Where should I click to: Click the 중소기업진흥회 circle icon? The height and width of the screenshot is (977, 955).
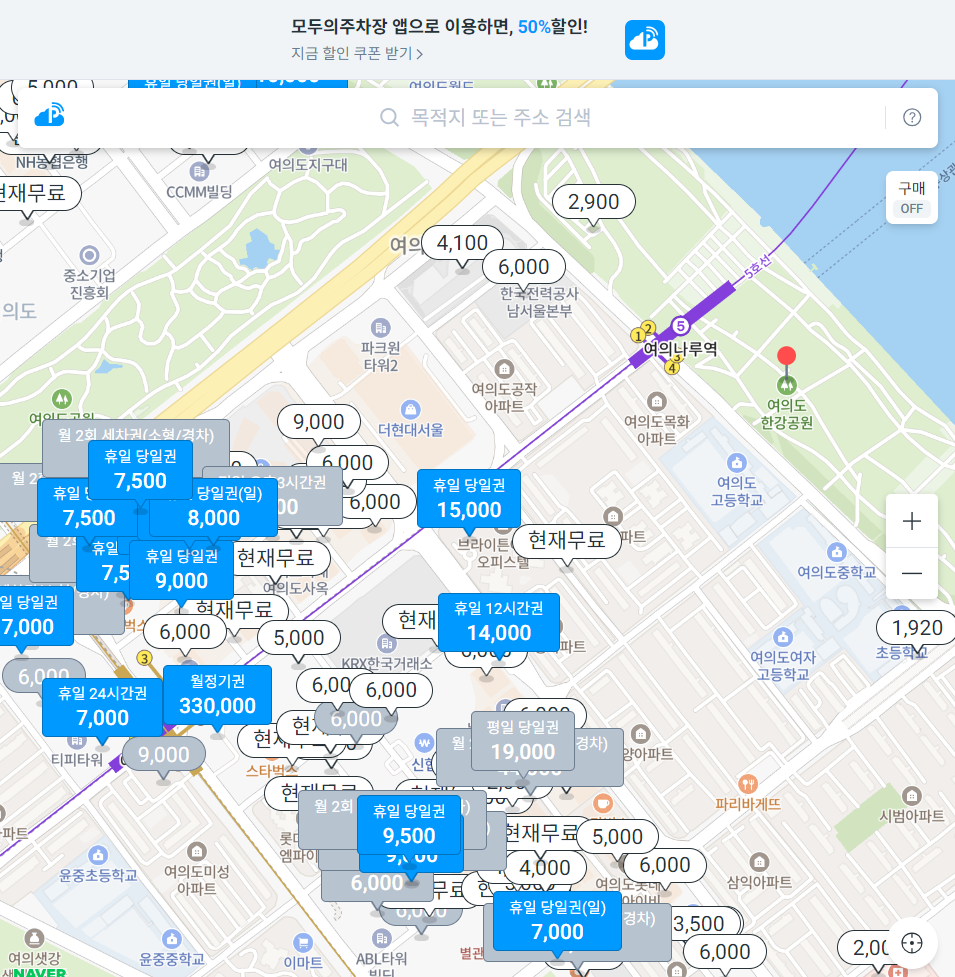tap(90, 255)
